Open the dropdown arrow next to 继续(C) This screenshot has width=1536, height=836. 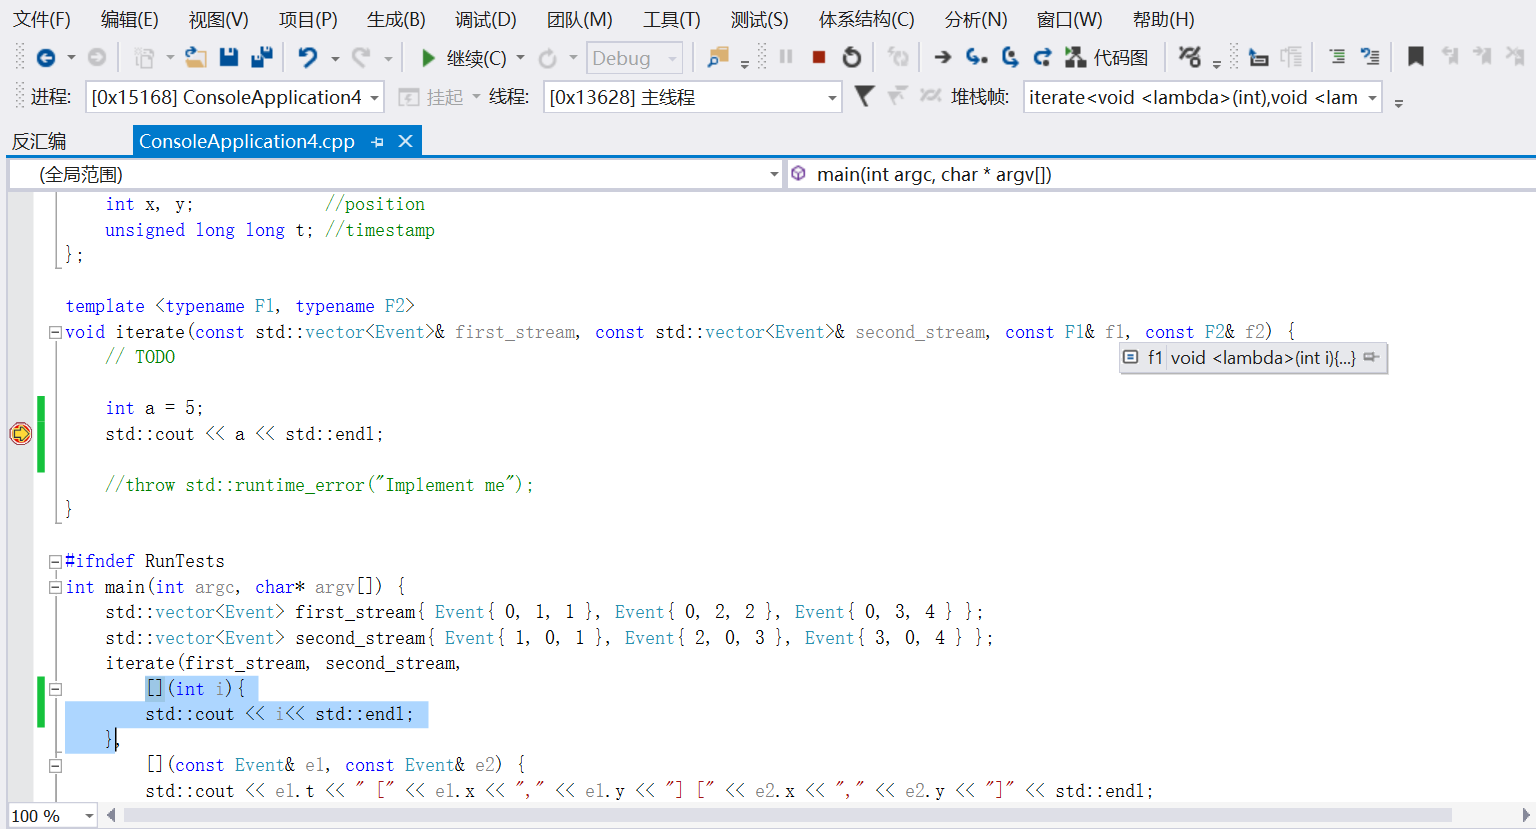click(520, 58)
